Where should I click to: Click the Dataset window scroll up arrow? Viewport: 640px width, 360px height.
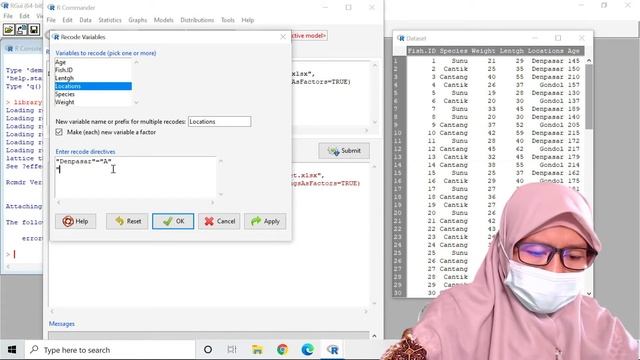click(589, 61)
